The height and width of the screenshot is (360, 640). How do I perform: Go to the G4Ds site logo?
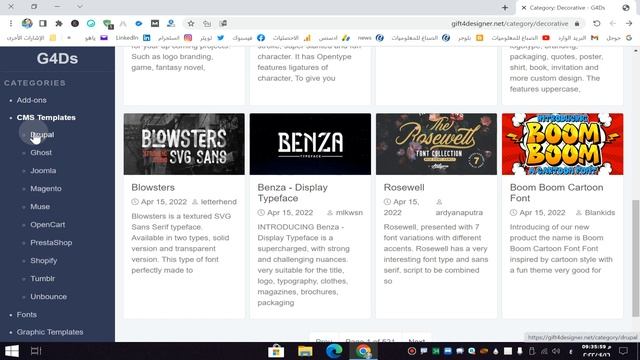click(57, 58)
